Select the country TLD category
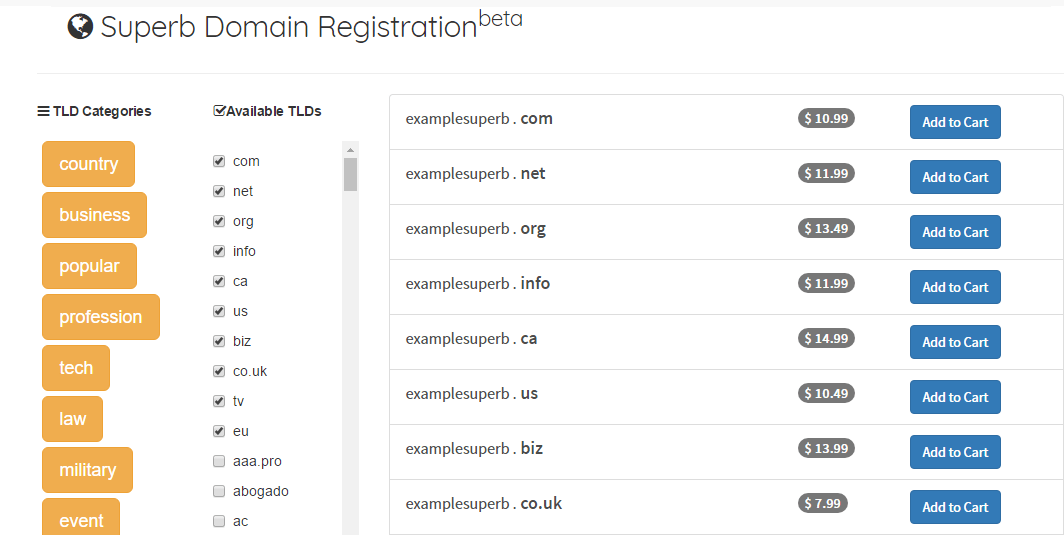1064x535 pixels. pos(88,164)
